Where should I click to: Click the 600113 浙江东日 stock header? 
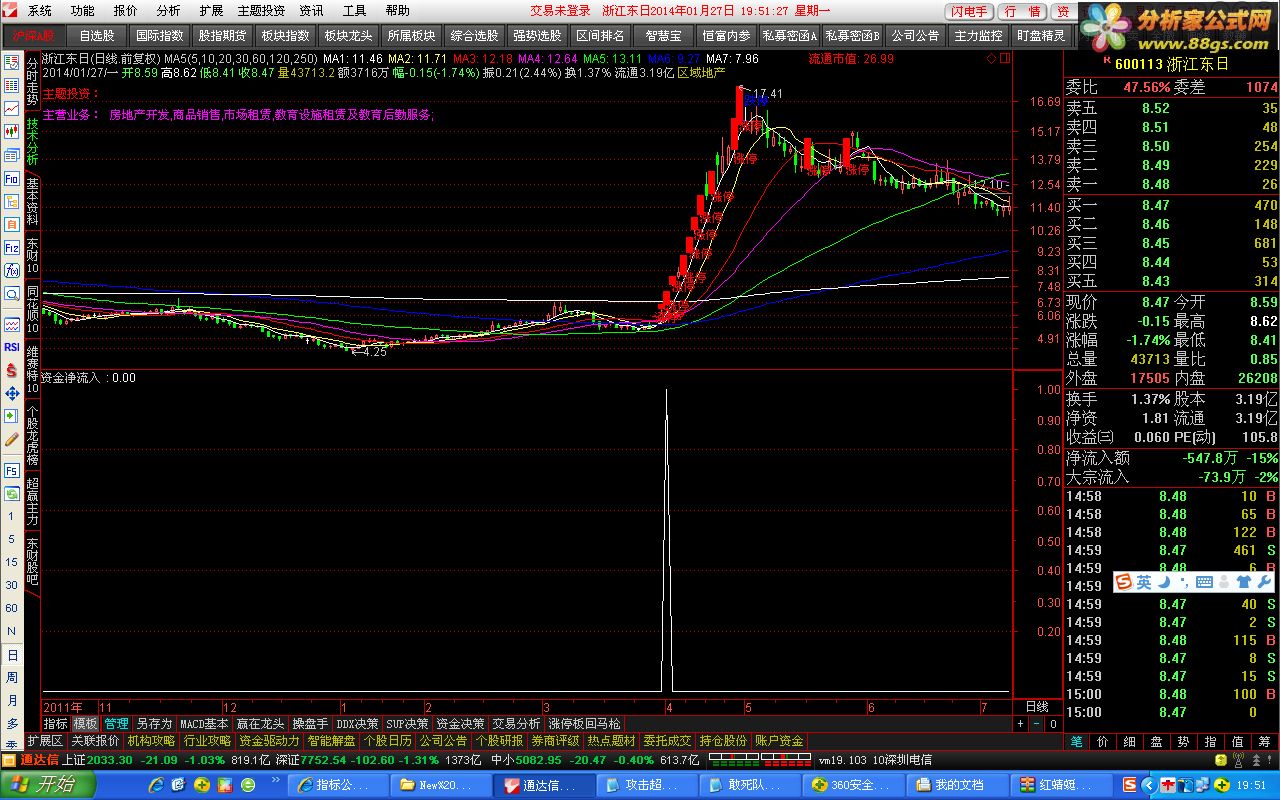1170,64
